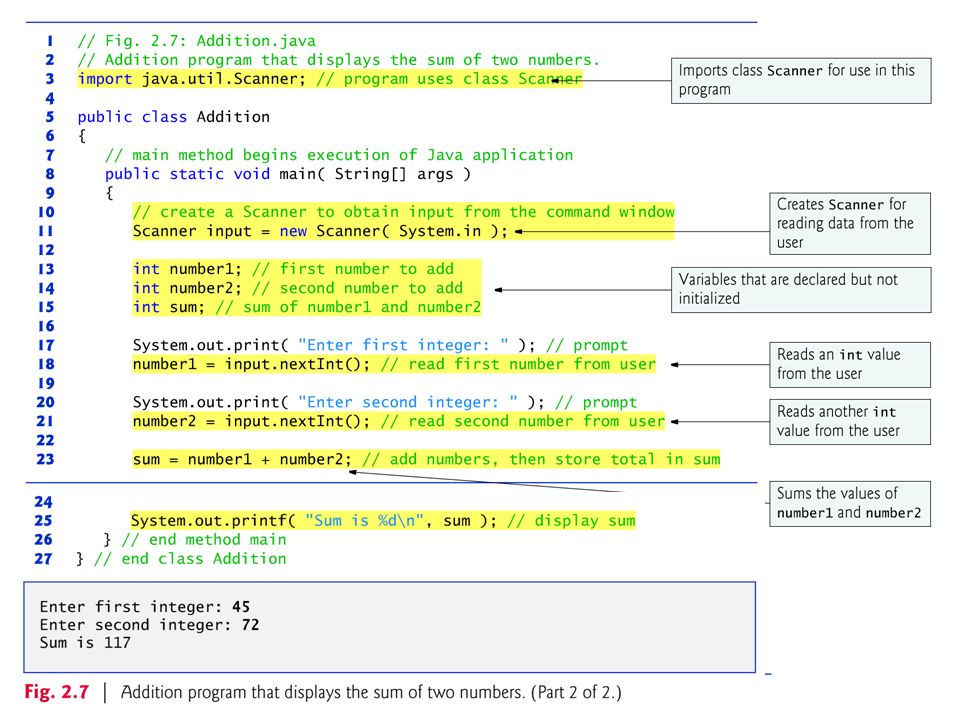
Task: Click the 'System.out.printf( "Sum is %d\n", sum );' line
Action: coord(313,520)
